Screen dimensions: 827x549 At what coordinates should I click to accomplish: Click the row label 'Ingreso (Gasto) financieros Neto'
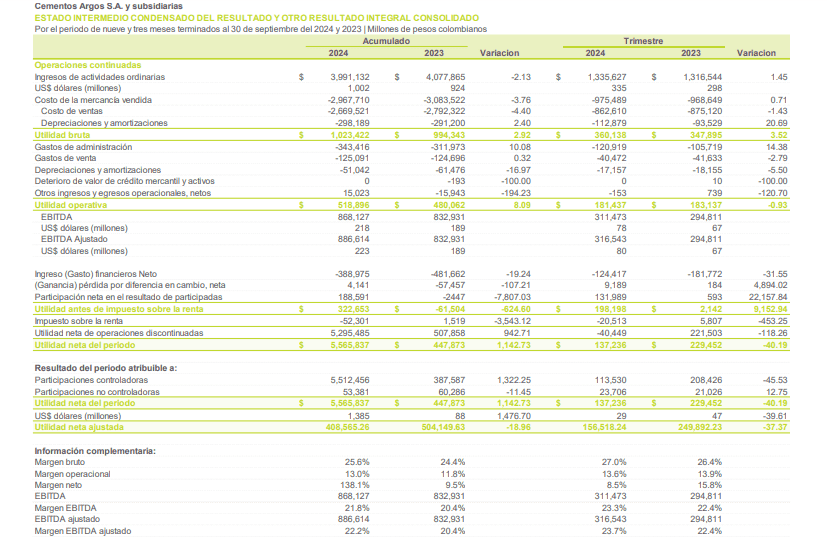[x=95, y=274]
